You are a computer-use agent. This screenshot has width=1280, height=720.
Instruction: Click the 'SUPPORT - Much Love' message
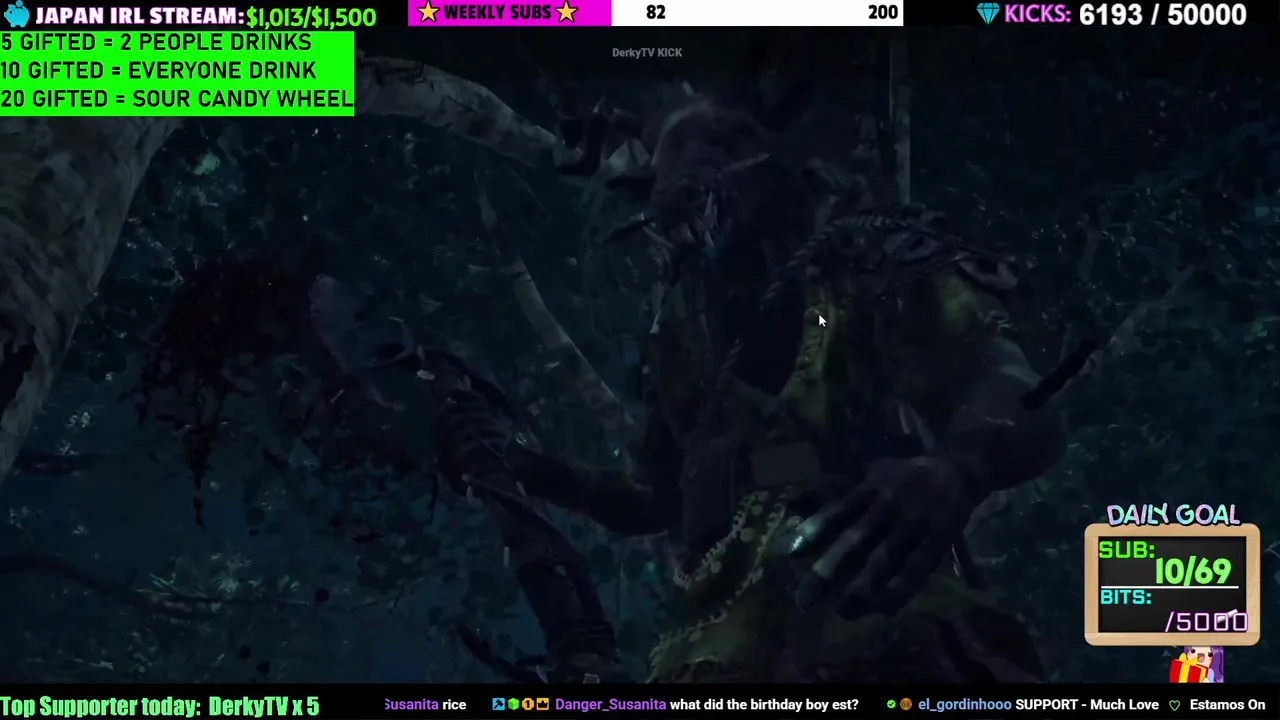pos(1087,705)
